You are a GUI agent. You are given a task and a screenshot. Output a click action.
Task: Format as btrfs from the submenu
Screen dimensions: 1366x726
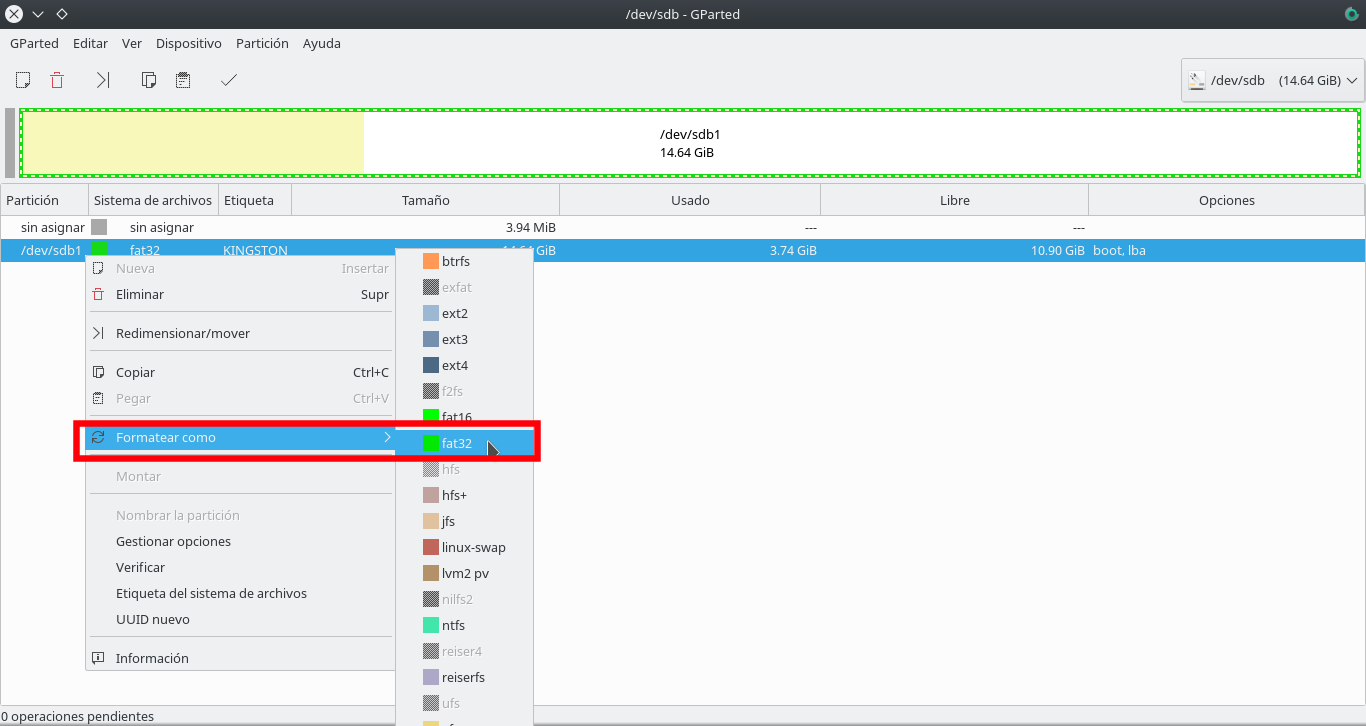pyautogui.click(x=465, y=261)
